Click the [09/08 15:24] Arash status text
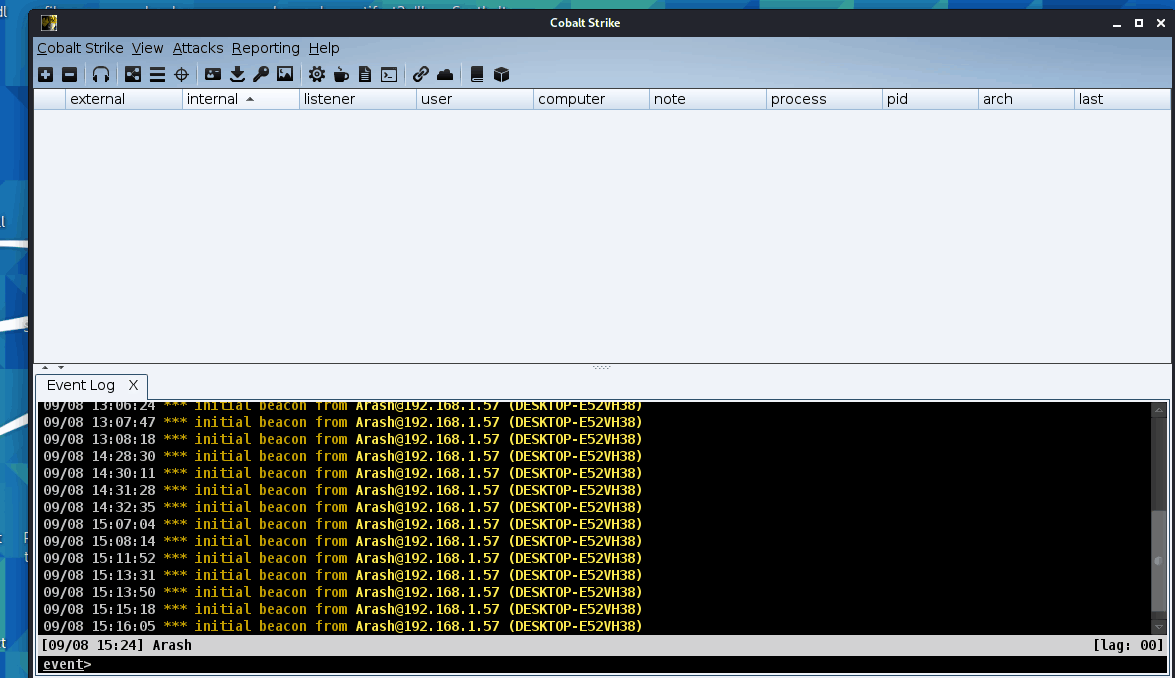 click(116, 645)
